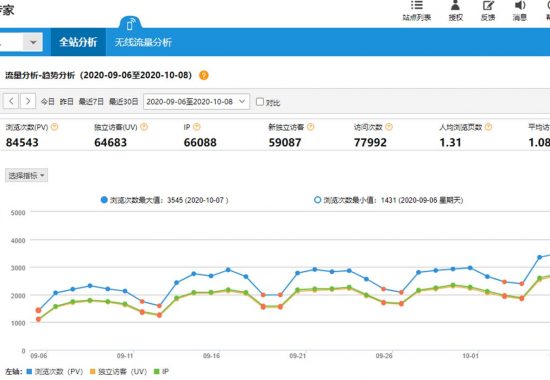Go to next date range arrow
Image resolution: width=550 pixels, height=380 pixels.
28,101
